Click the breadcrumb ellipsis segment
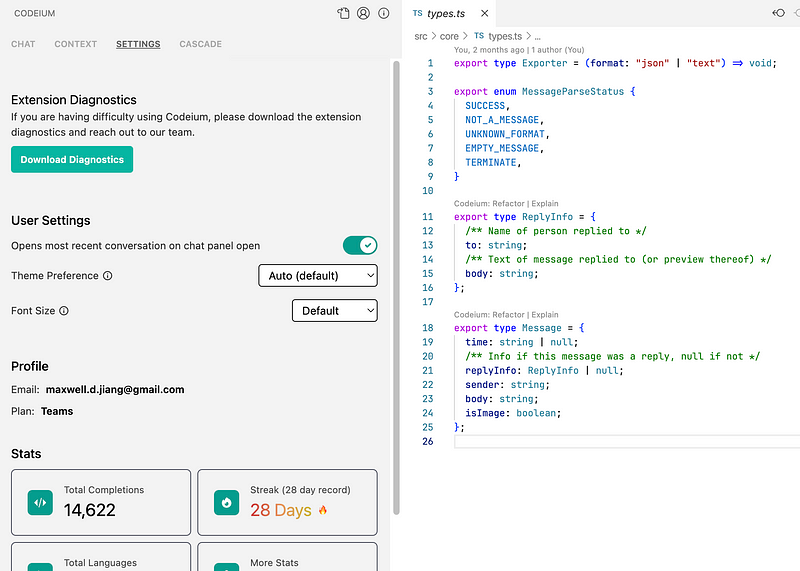The width and height of the screenshot is (800, 571). click(537, 37)
